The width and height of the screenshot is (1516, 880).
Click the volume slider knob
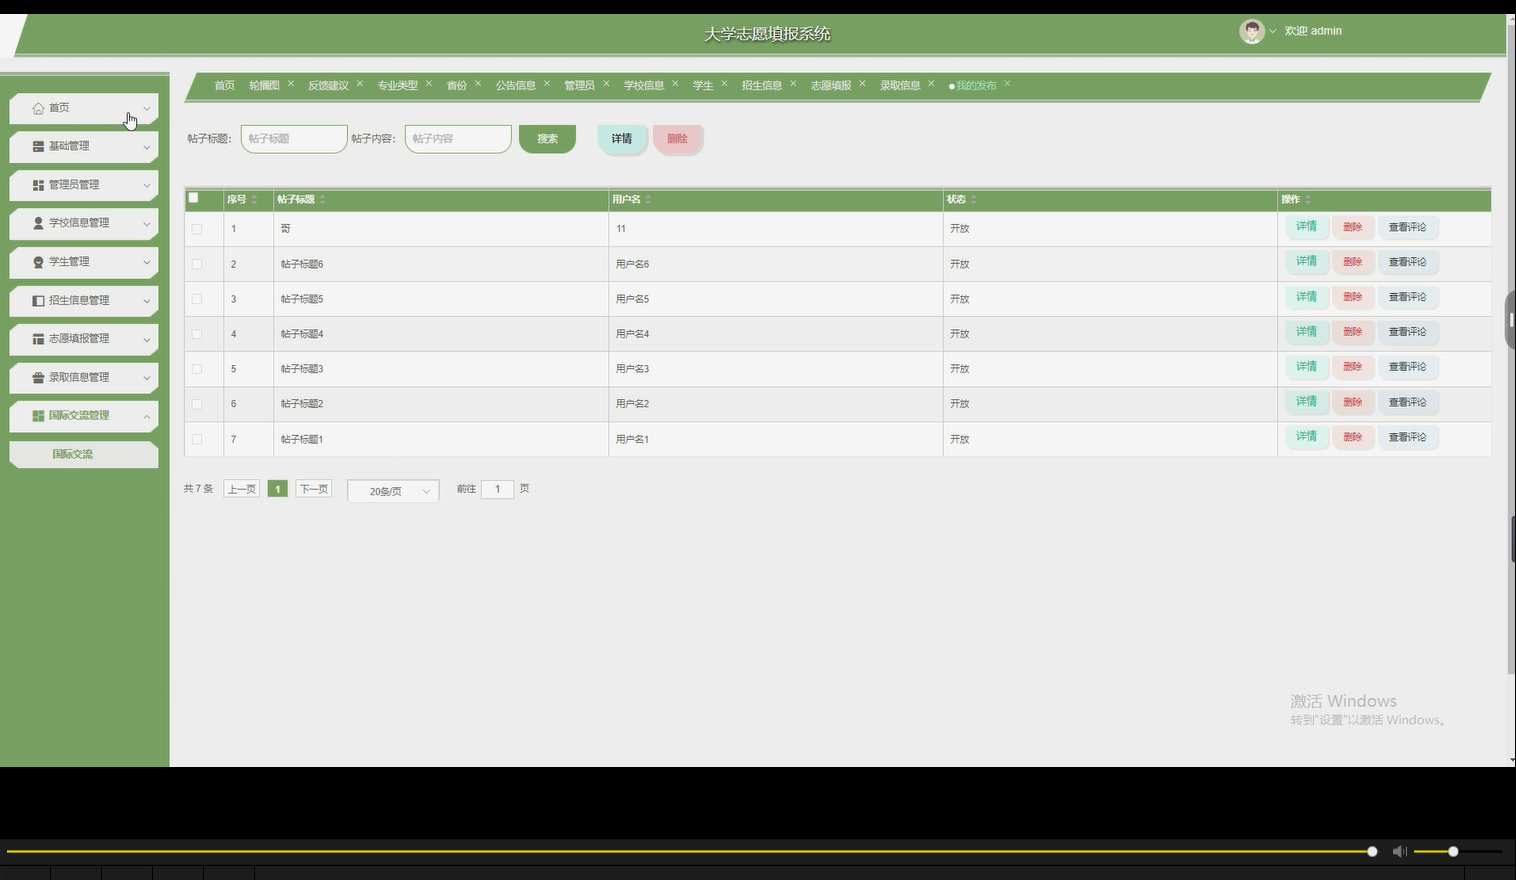[1453, 851]
